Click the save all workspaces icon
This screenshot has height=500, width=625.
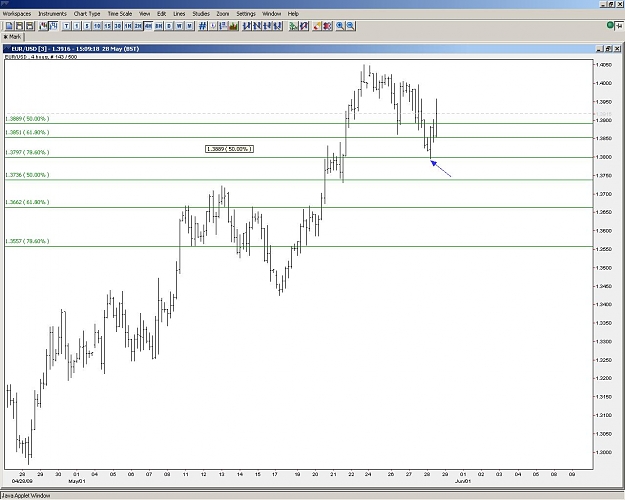coord(29,26)
